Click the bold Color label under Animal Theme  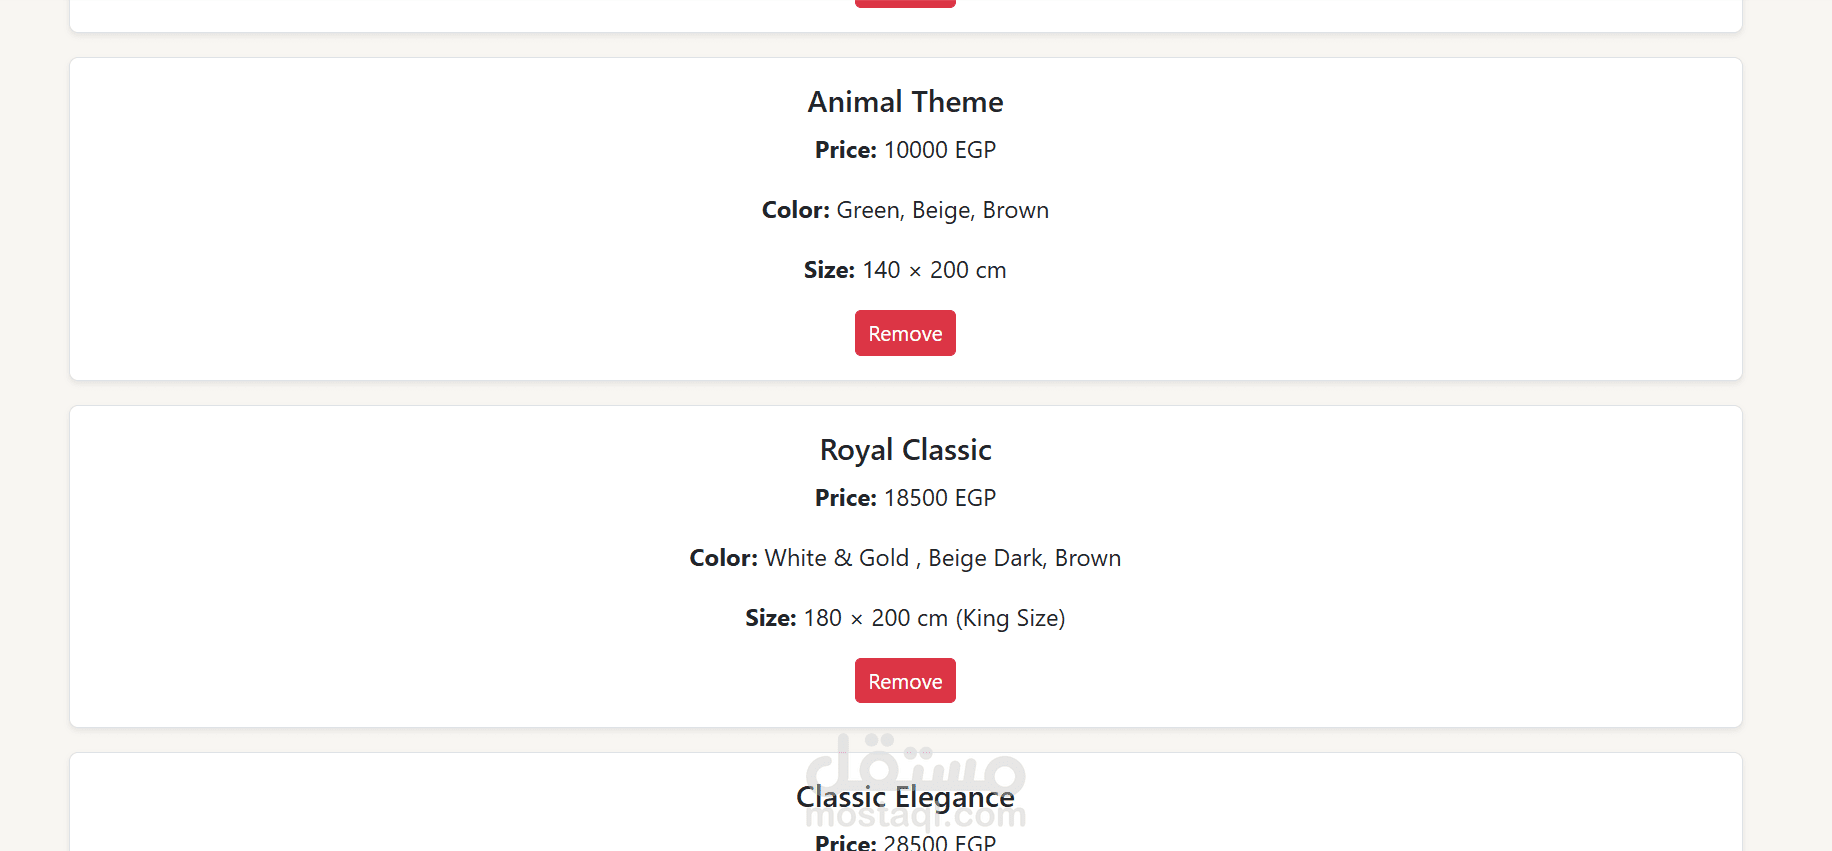795,210
